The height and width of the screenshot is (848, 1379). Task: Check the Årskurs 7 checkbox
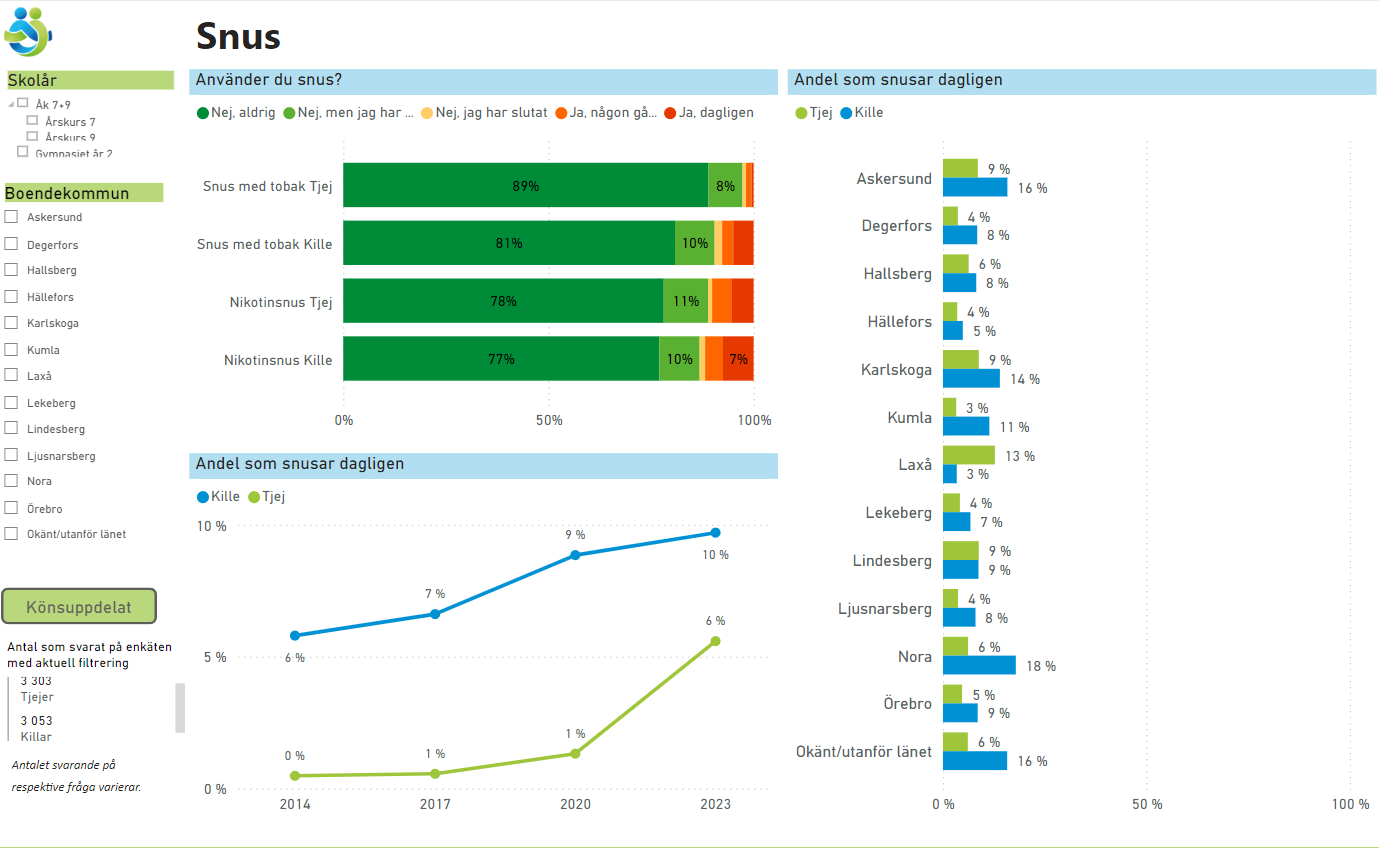(32, 120)
